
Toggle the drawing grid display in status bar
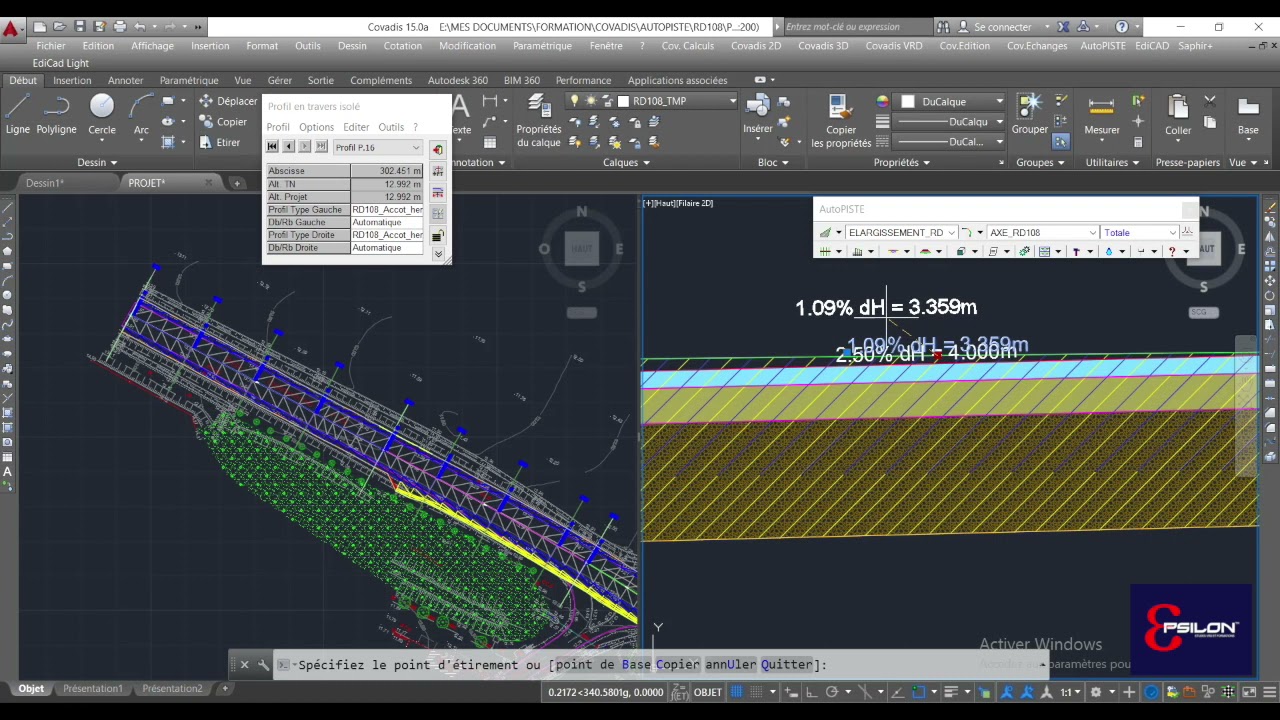coord(737,692)
